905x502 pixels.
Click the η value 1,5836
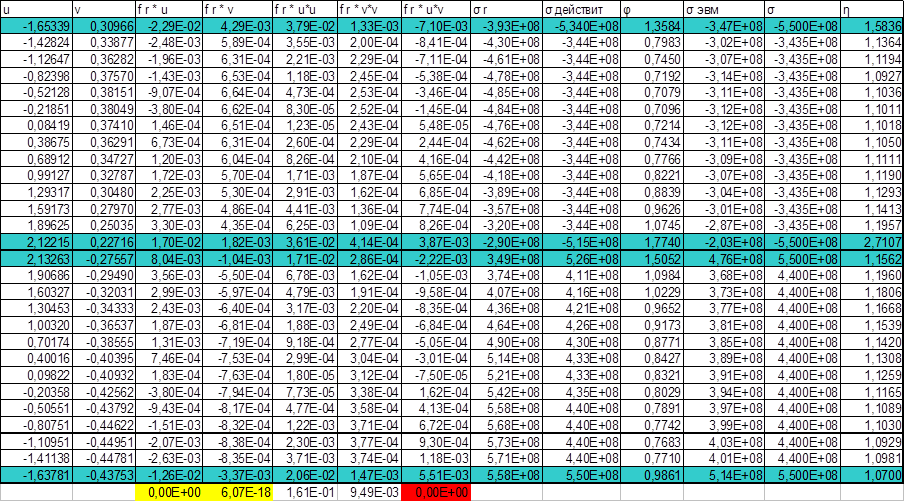872,26
